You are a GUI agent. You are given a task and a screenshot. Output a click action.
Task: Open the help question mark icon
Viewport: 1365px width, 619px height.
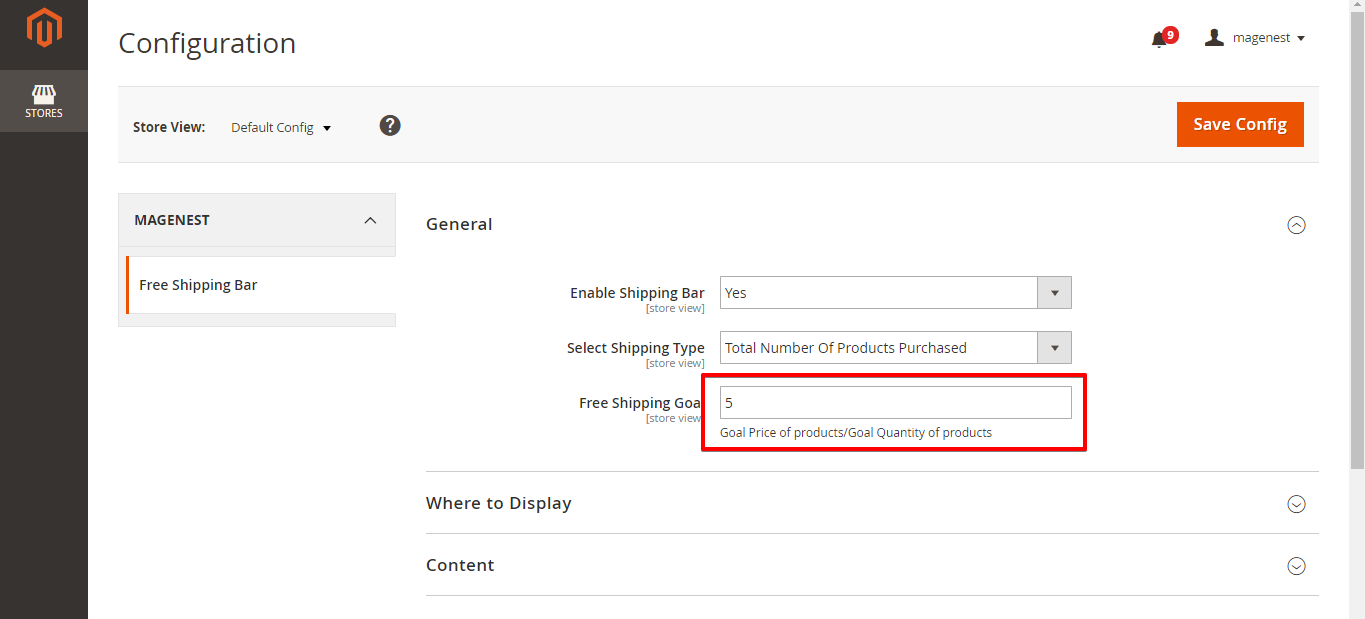[390, 125]
